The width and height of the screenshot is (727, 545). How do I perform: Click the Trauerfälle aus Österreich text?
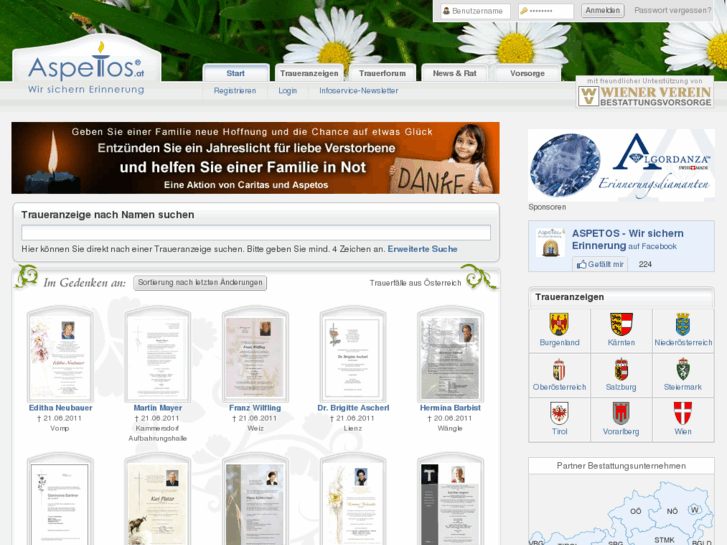pyautogui.click(x=415, y=283)
